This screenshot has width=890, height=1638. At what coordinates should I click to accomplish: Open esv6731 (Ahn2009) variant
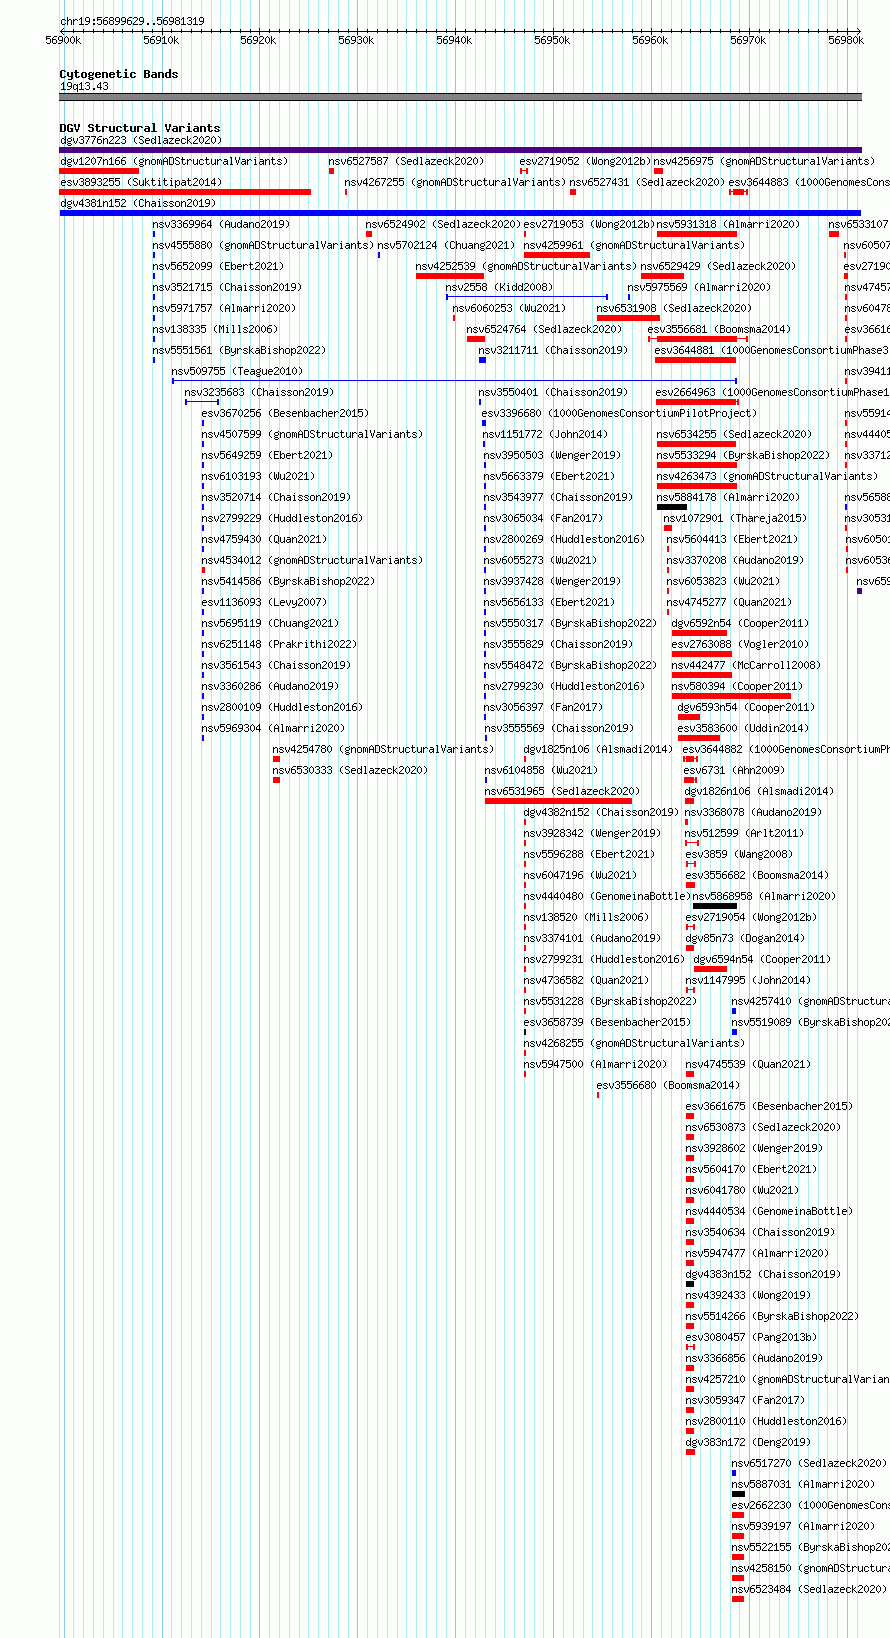pyautogui.click(x=733, y=770)
